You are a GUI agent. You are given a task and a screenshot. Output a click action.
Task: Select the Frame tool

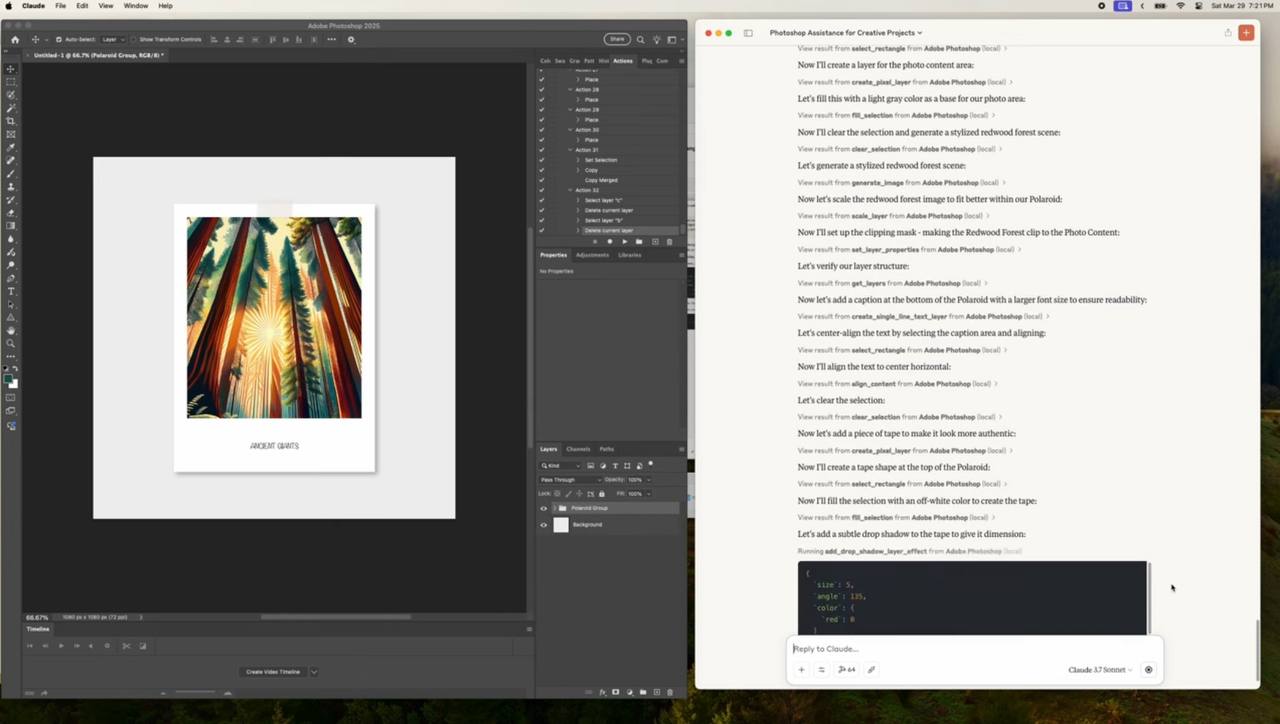coord(11,134)
